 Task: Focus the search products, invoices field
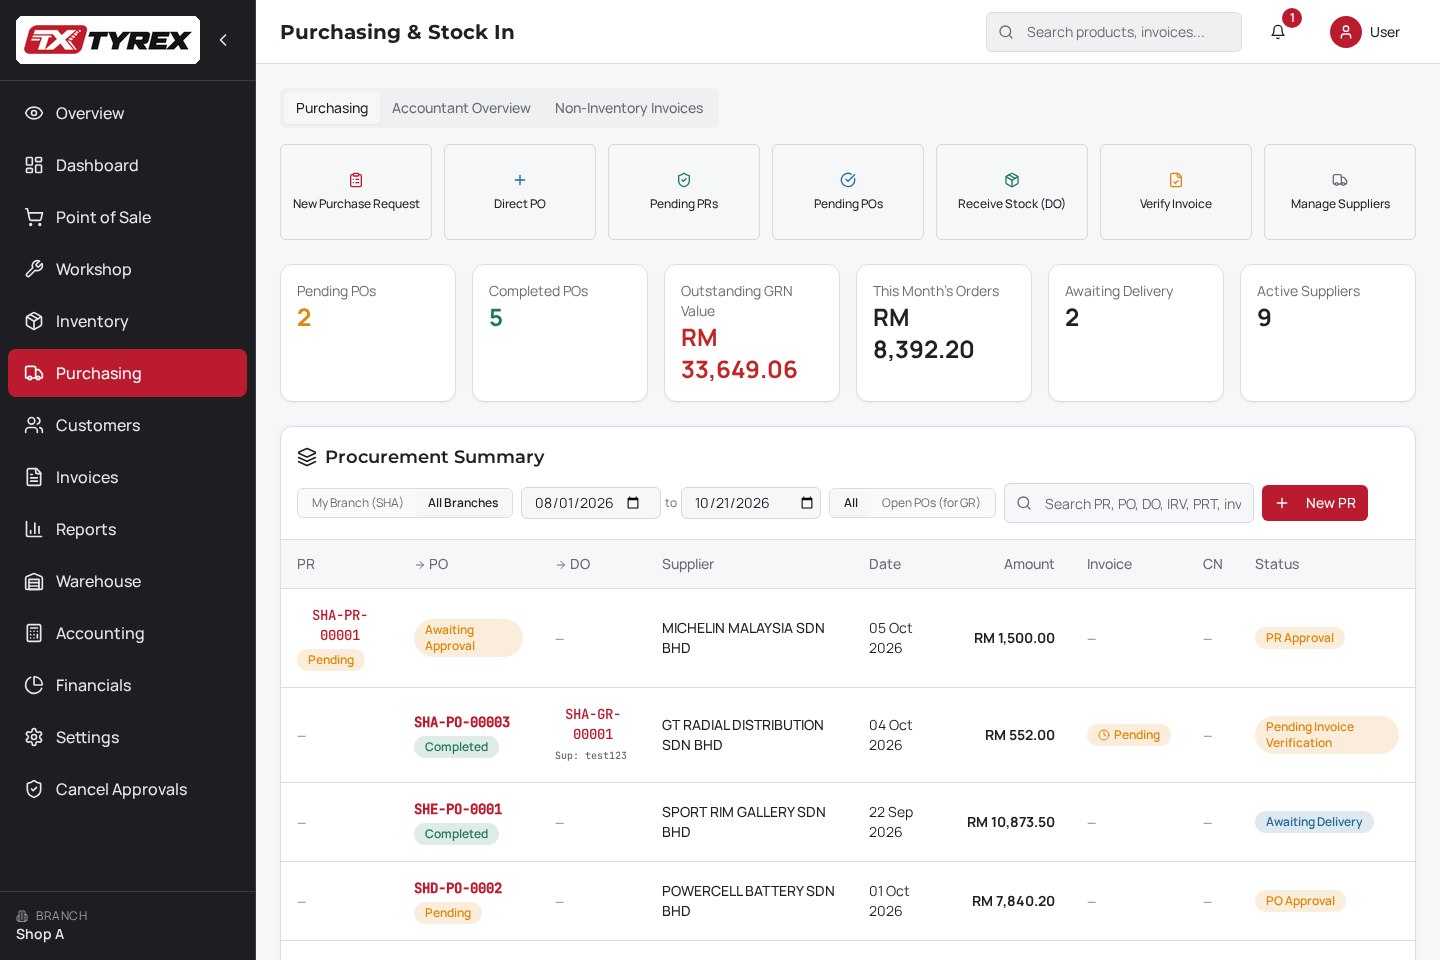[1114, 32]
